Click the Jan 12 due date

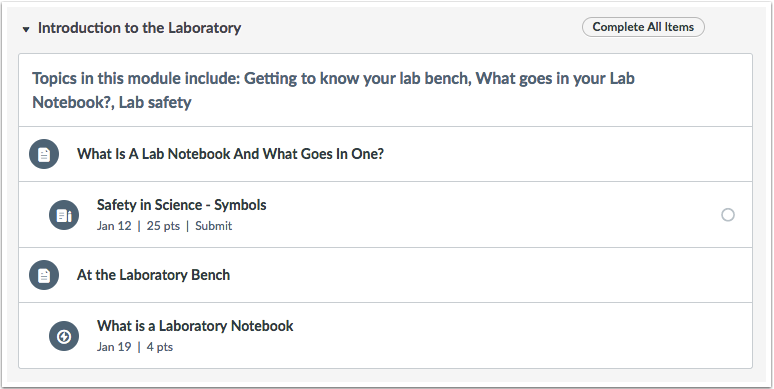(114, 226)
